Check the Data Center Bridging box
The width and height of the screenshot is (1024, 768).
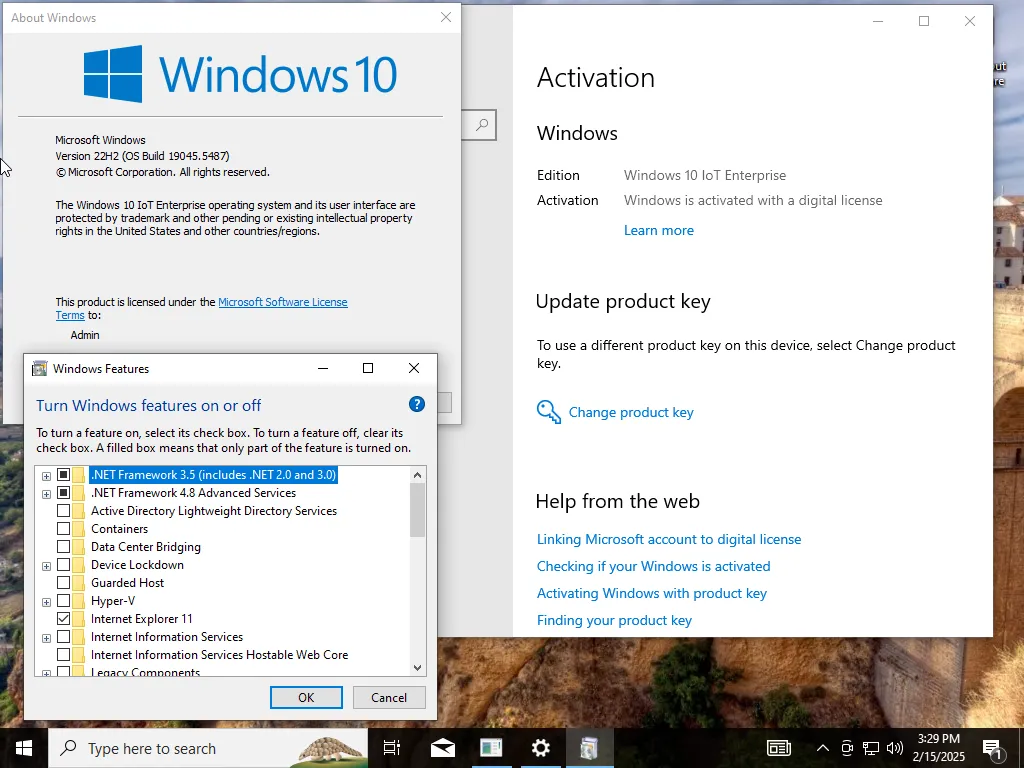(63, 547)
